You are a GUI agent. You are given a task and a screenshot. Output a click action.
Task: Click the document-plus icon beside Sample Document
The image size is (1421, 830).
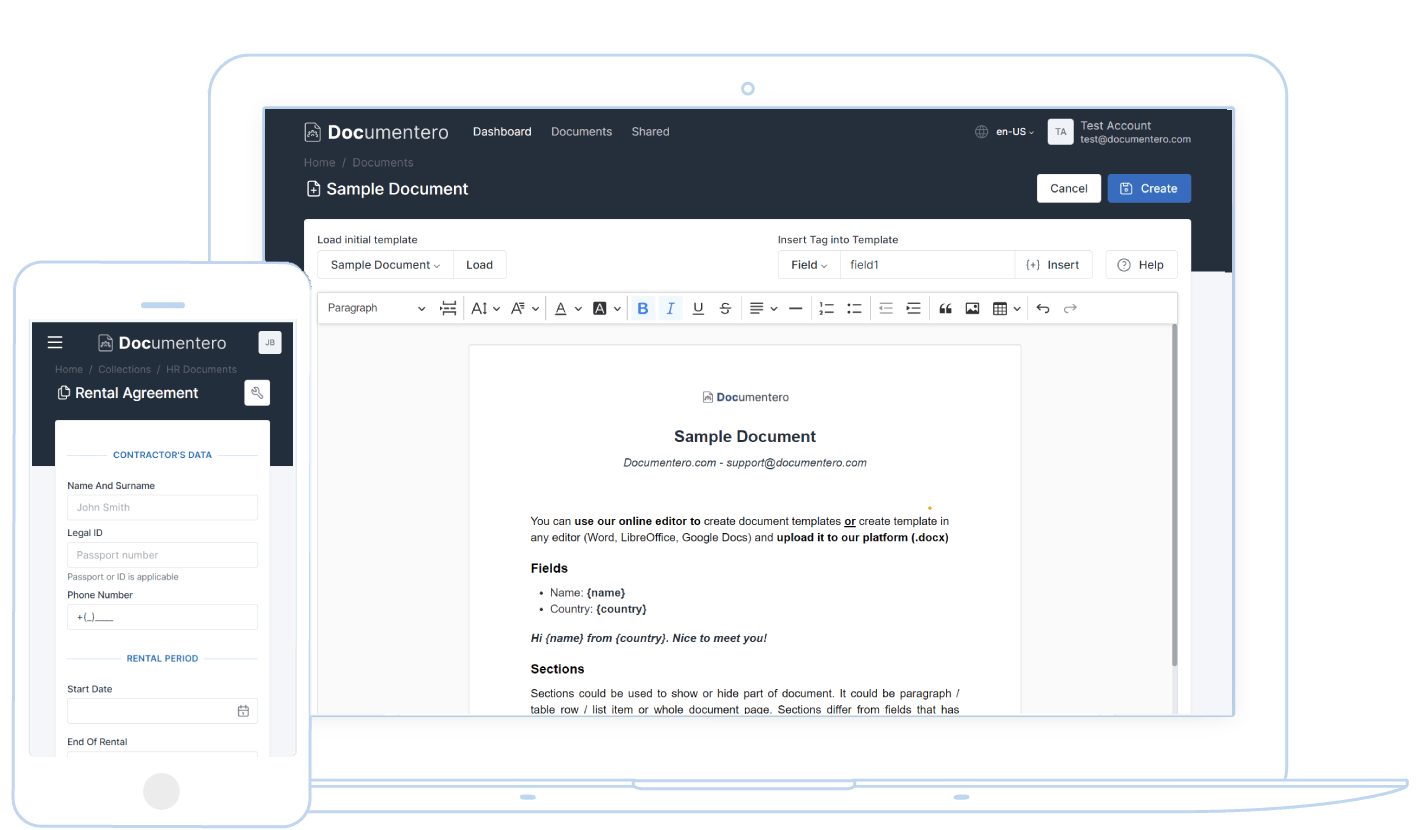(x=313, y=189)
